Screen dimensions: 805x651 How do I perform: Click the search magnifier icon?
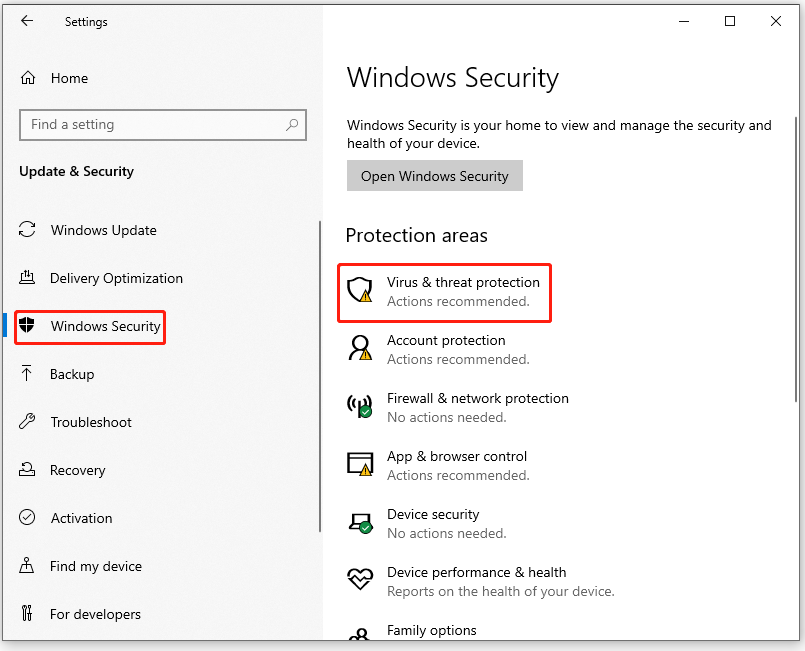coord(292,125)
